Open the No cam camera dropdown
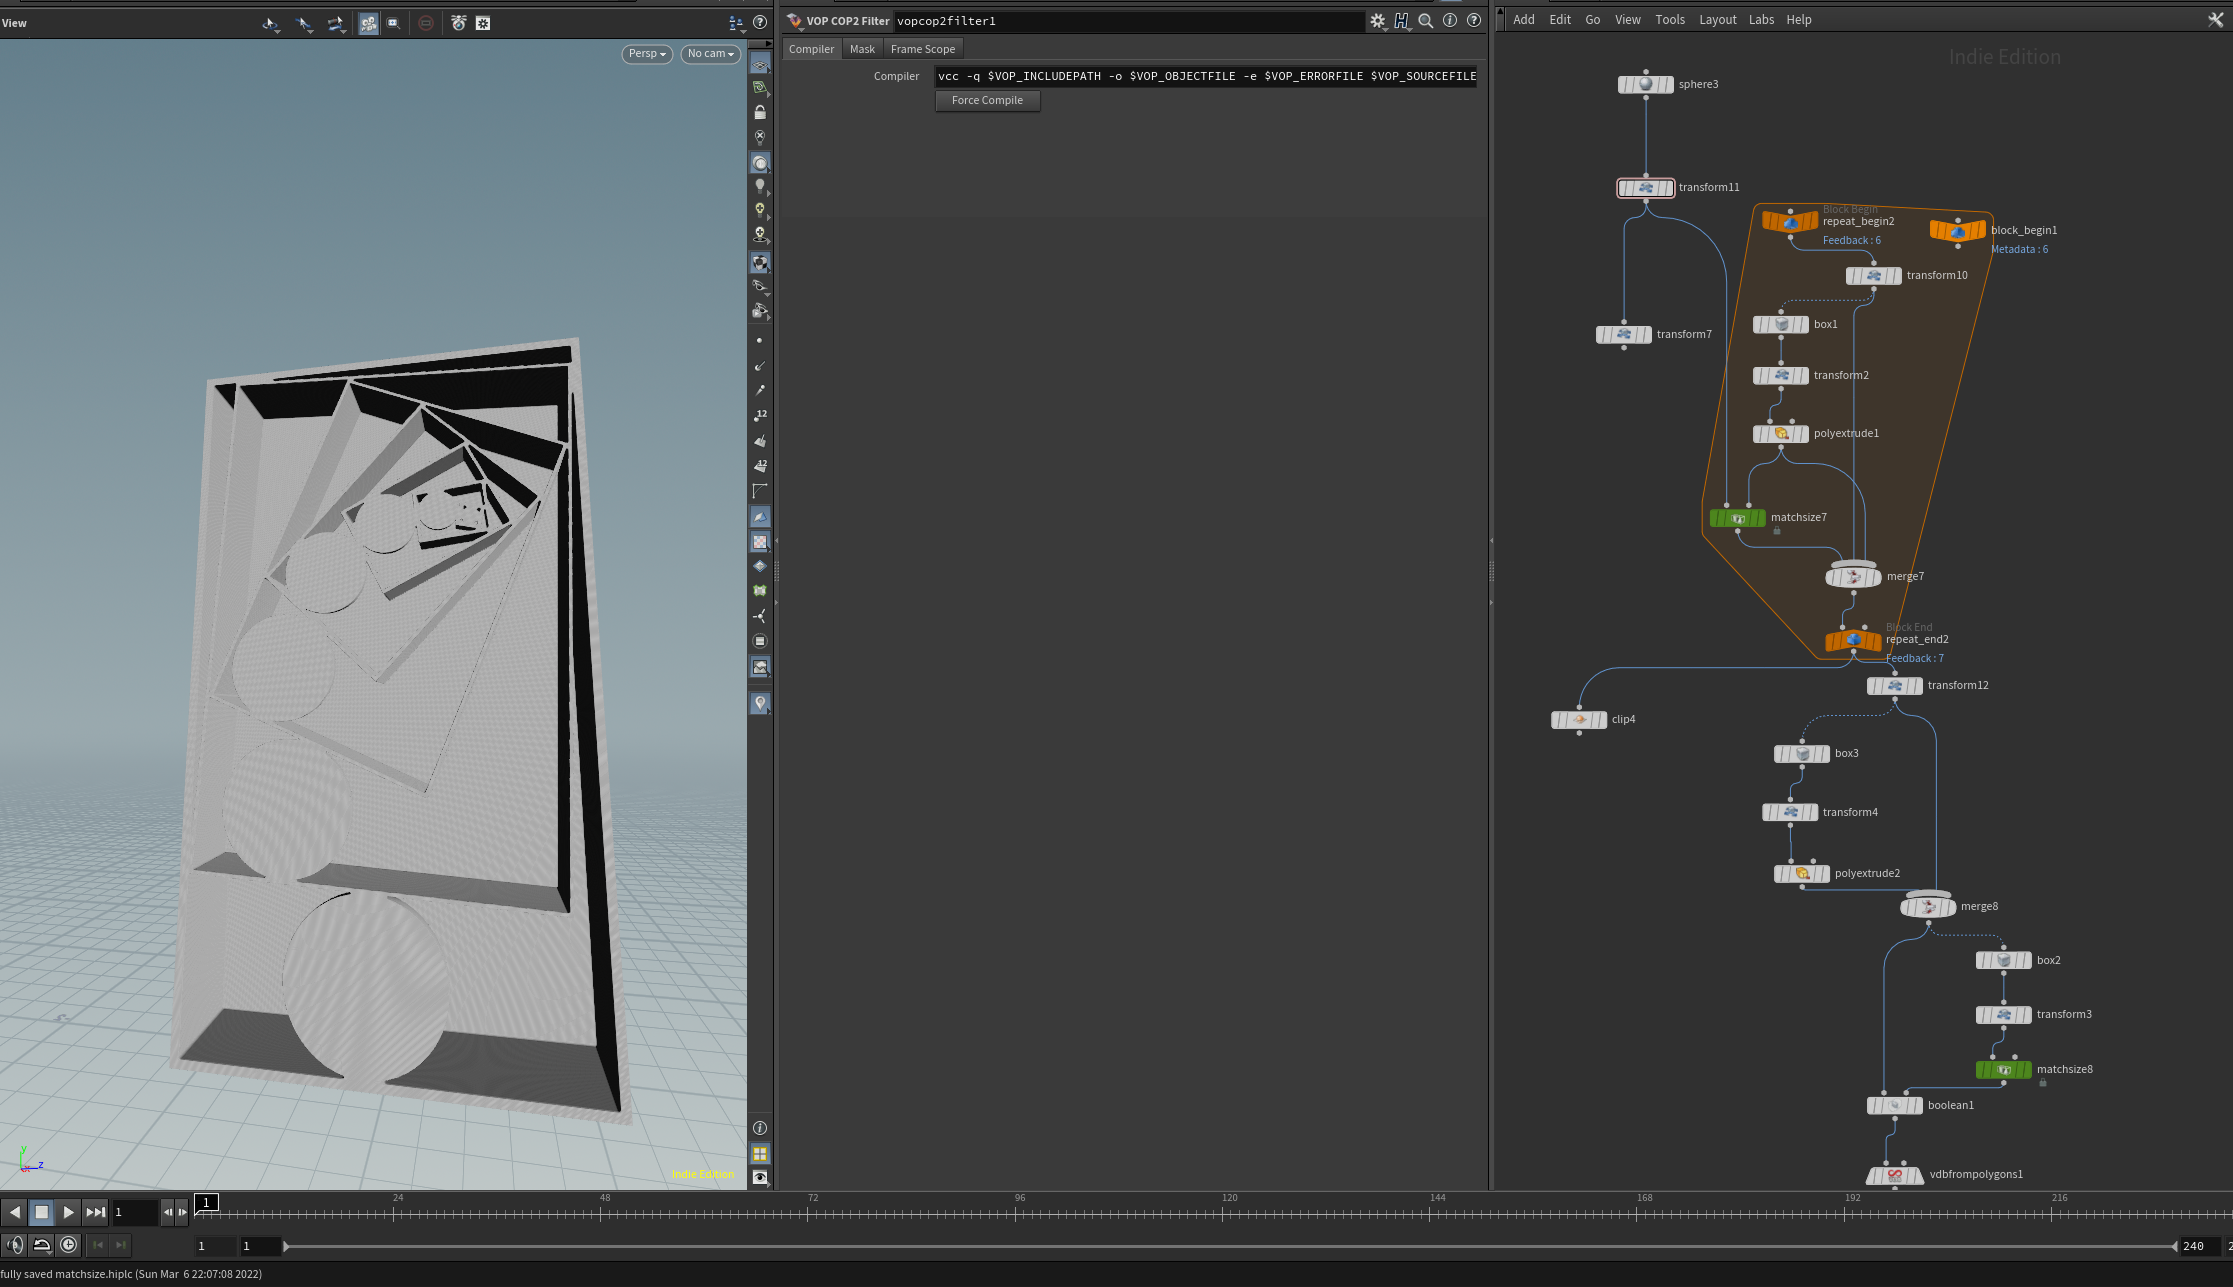 711,54
